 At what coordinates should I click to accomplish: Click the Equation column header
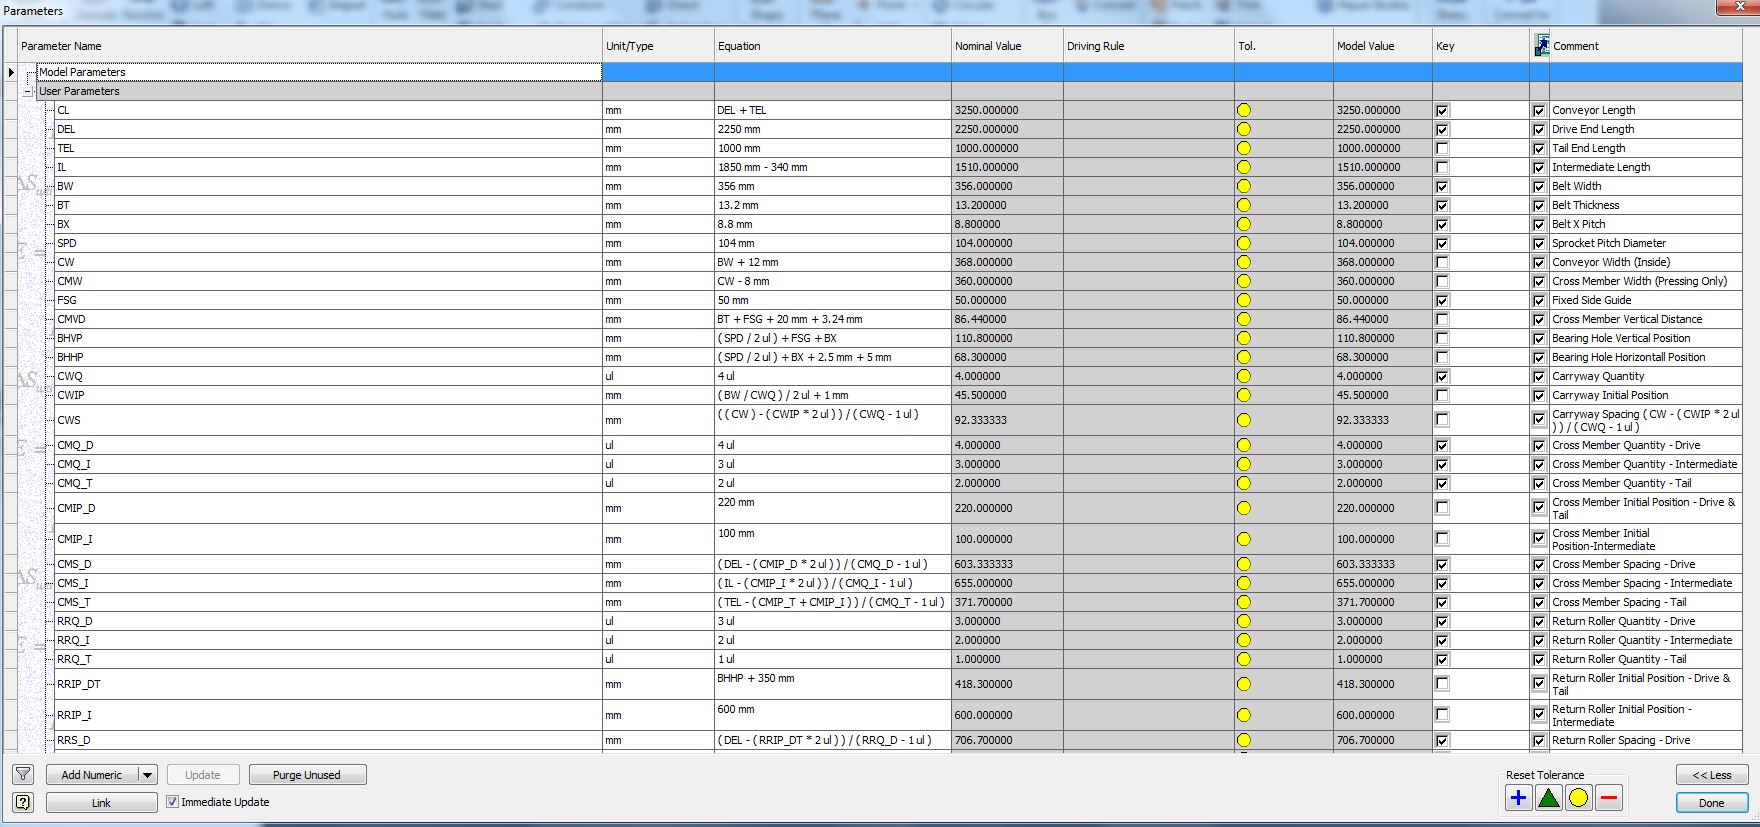[x=833, y=46]
